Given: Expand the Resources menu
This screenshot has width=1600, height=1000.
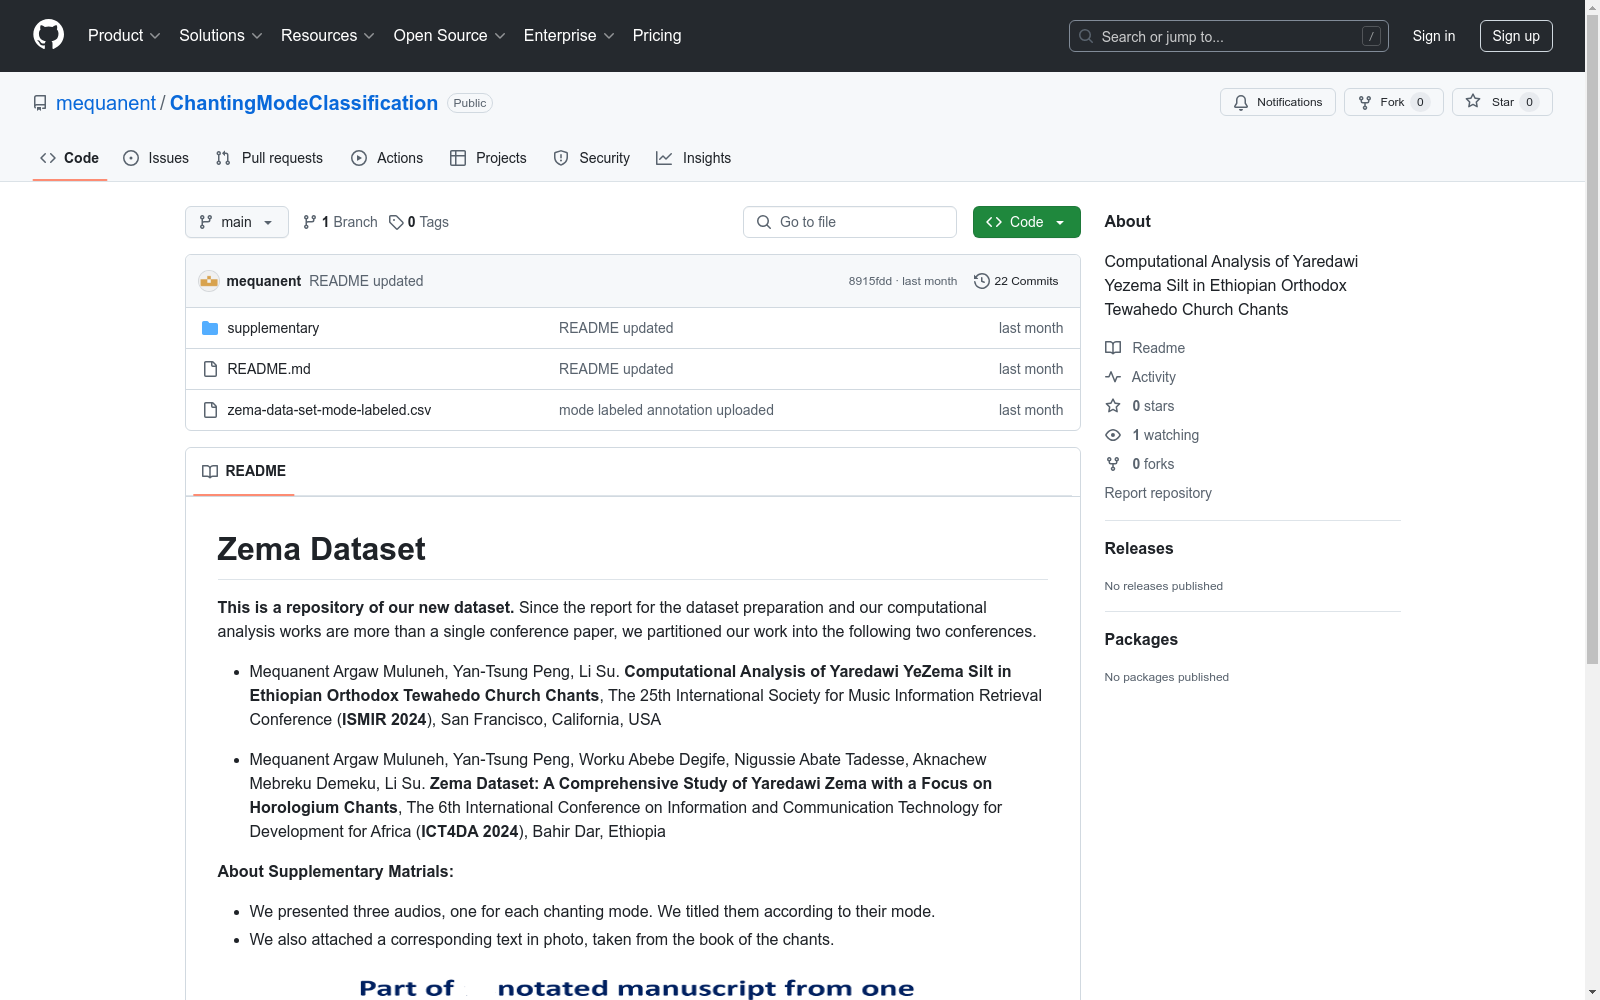Looking at the screenshot, I should 328,36.
